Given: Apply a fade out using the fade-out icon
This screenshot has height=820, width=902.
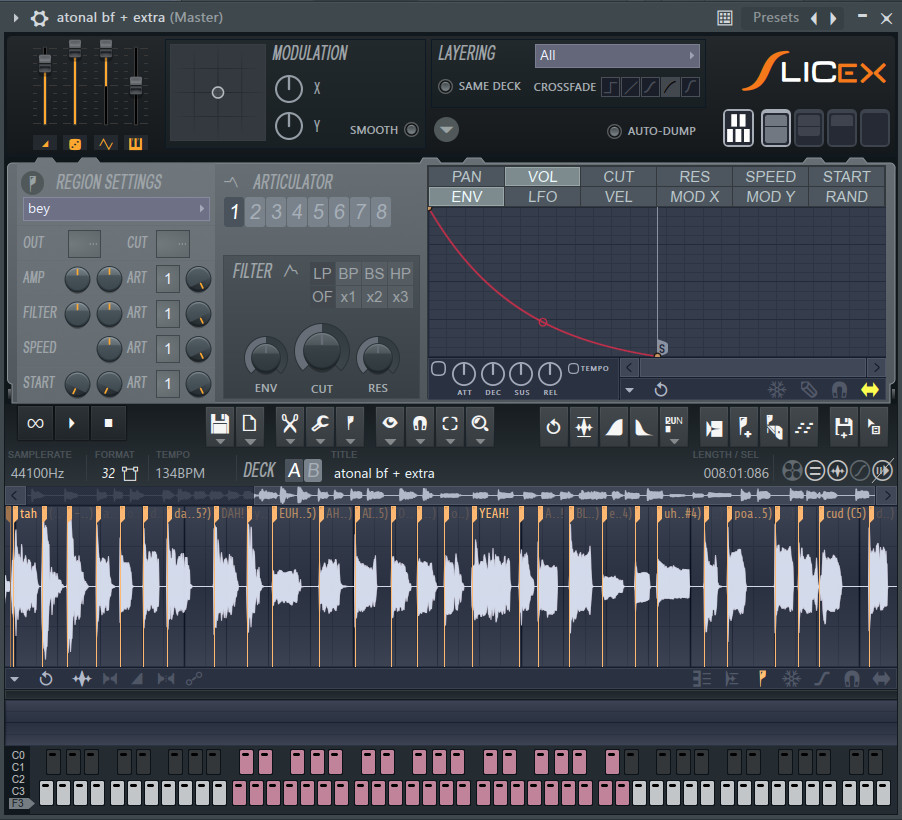Looking at the screenshot, I should pos(643,425).
